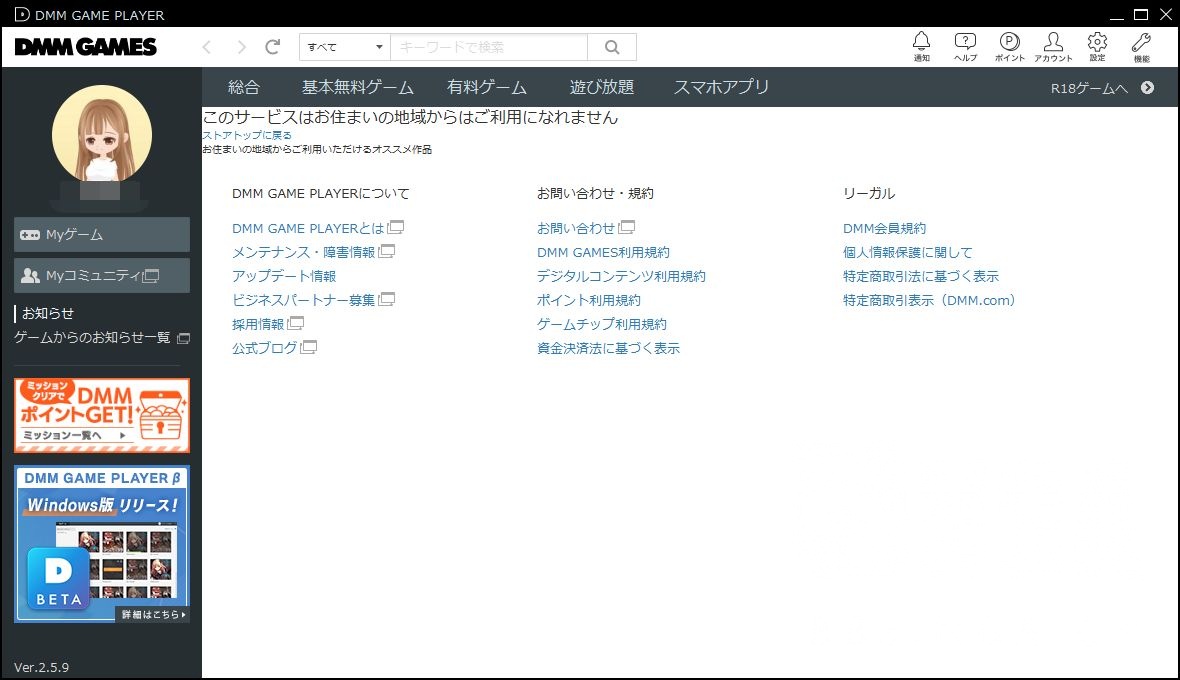Follow the ストアトップに戻る link
The image size is (1180, 680).
click(x=247, y=135)
